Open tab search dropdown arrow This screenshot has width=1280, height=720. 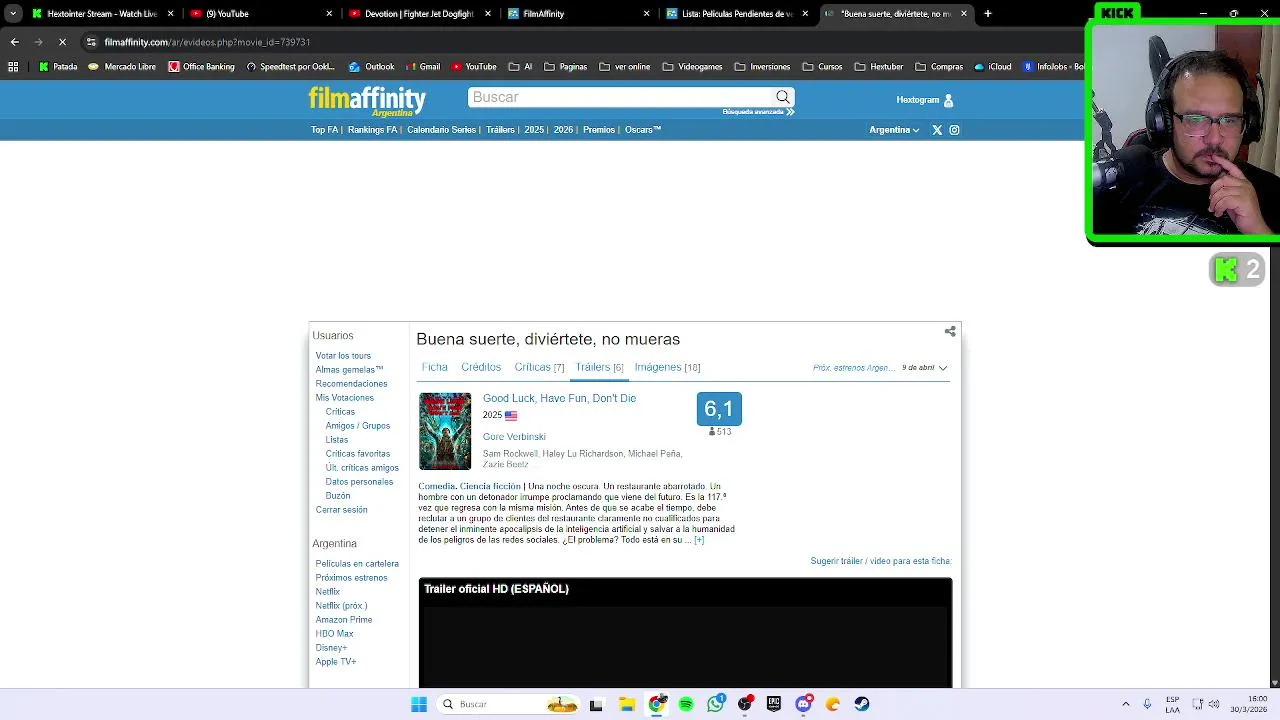point(13,14)
